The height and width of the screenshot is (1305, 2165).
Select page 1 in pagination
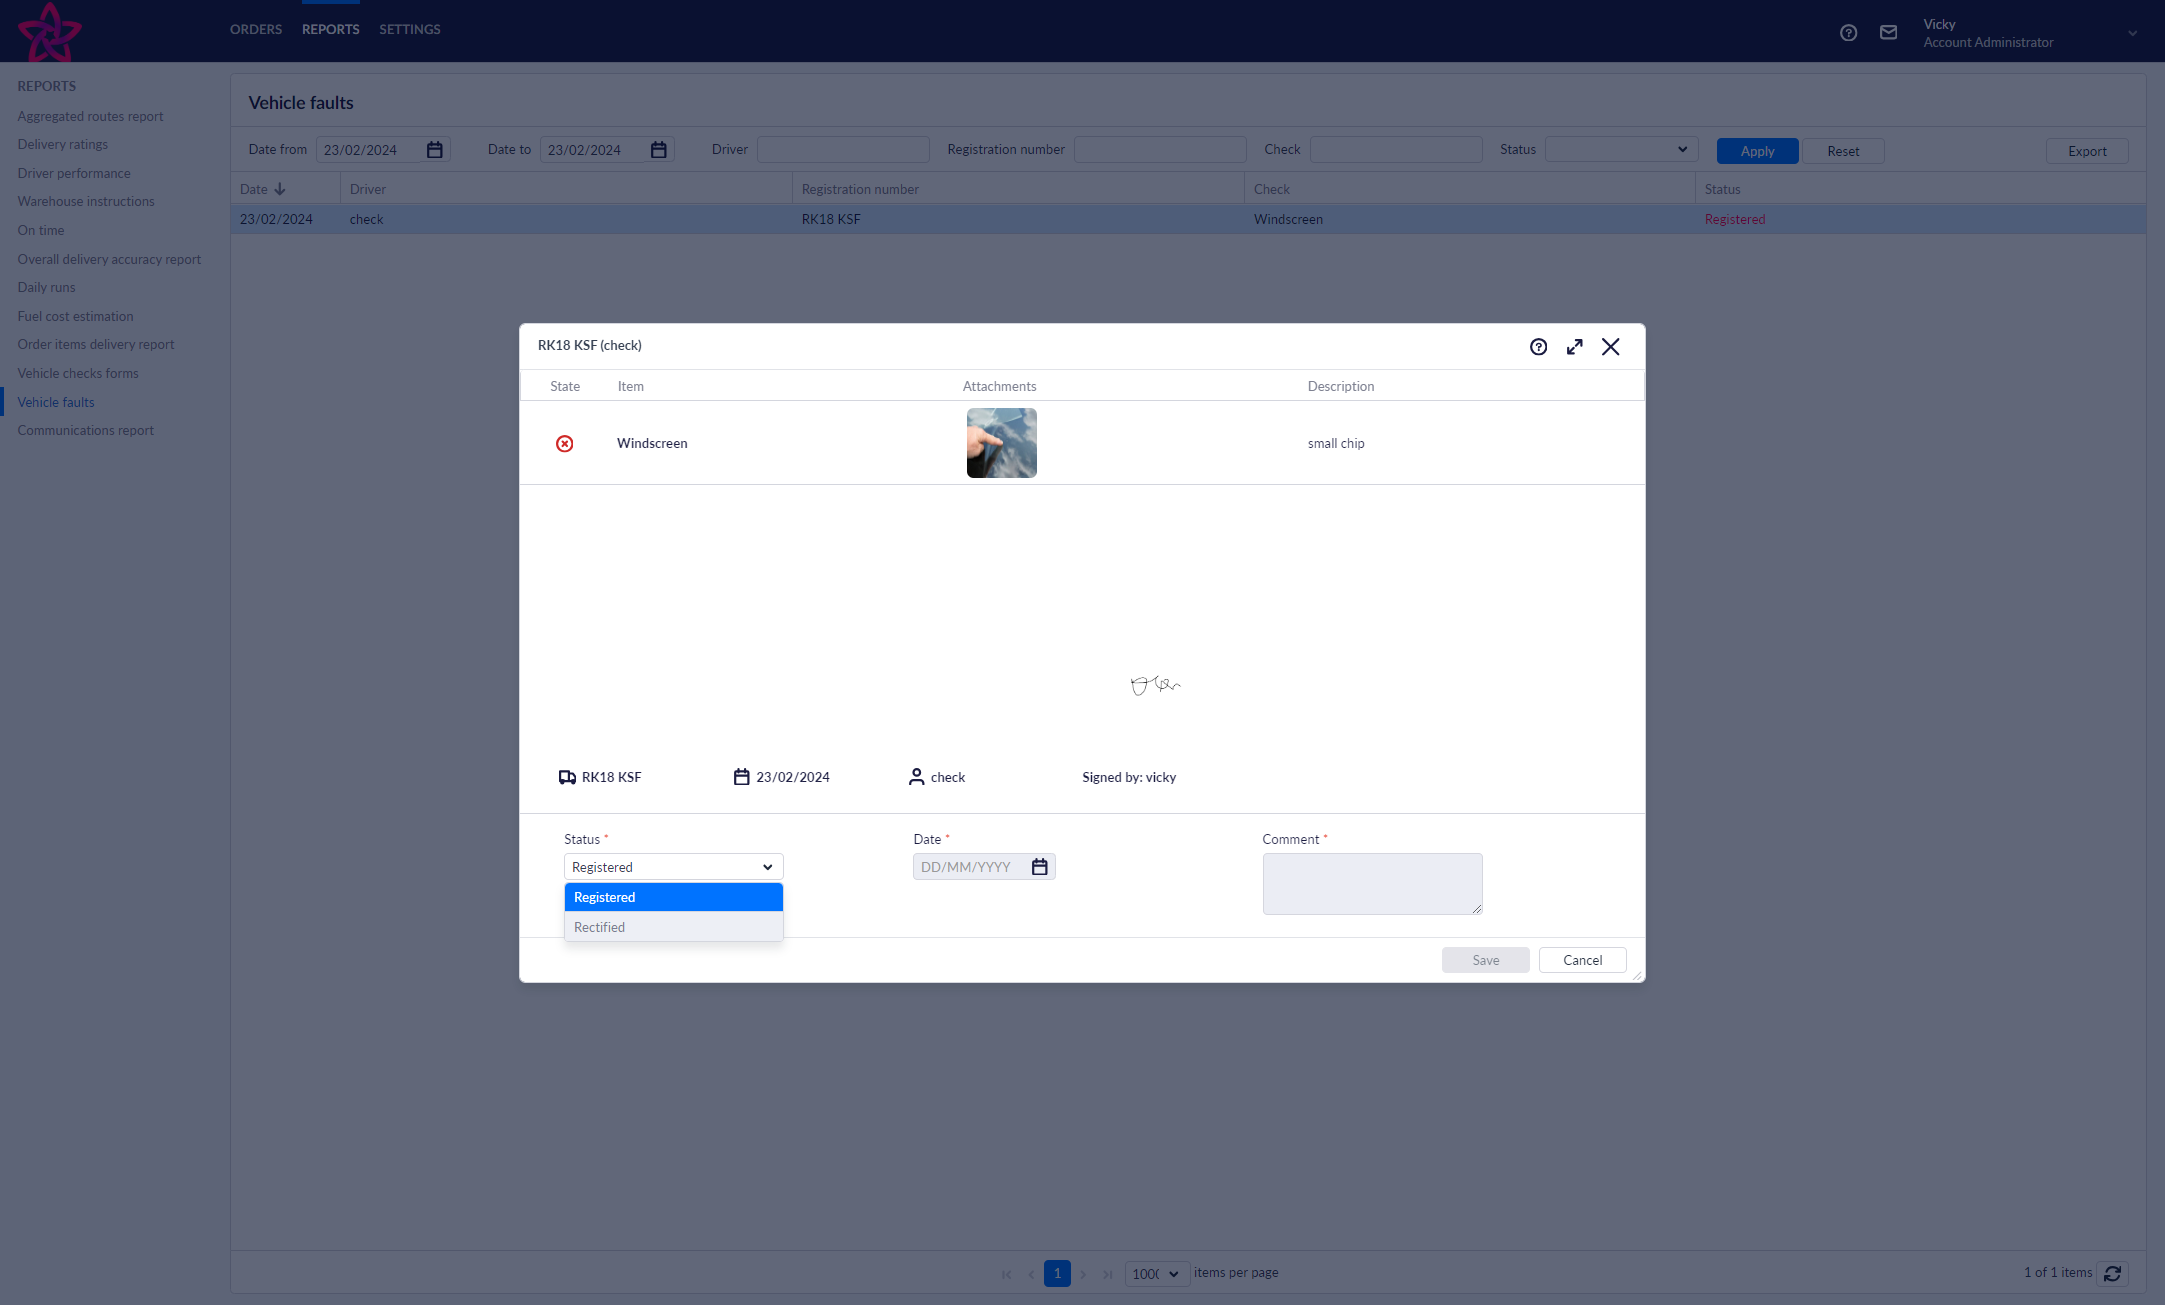[x=1057, y=1274]
